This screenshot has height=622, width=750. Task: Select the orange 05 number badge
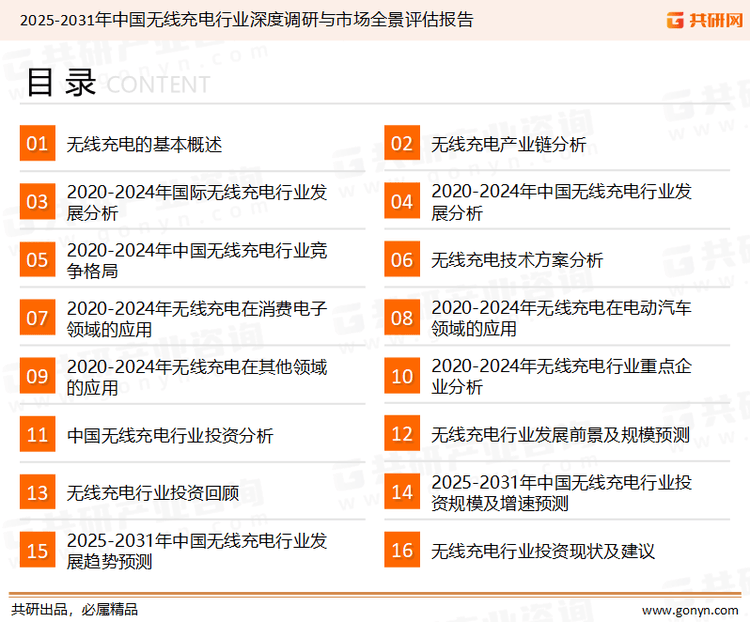37,260
